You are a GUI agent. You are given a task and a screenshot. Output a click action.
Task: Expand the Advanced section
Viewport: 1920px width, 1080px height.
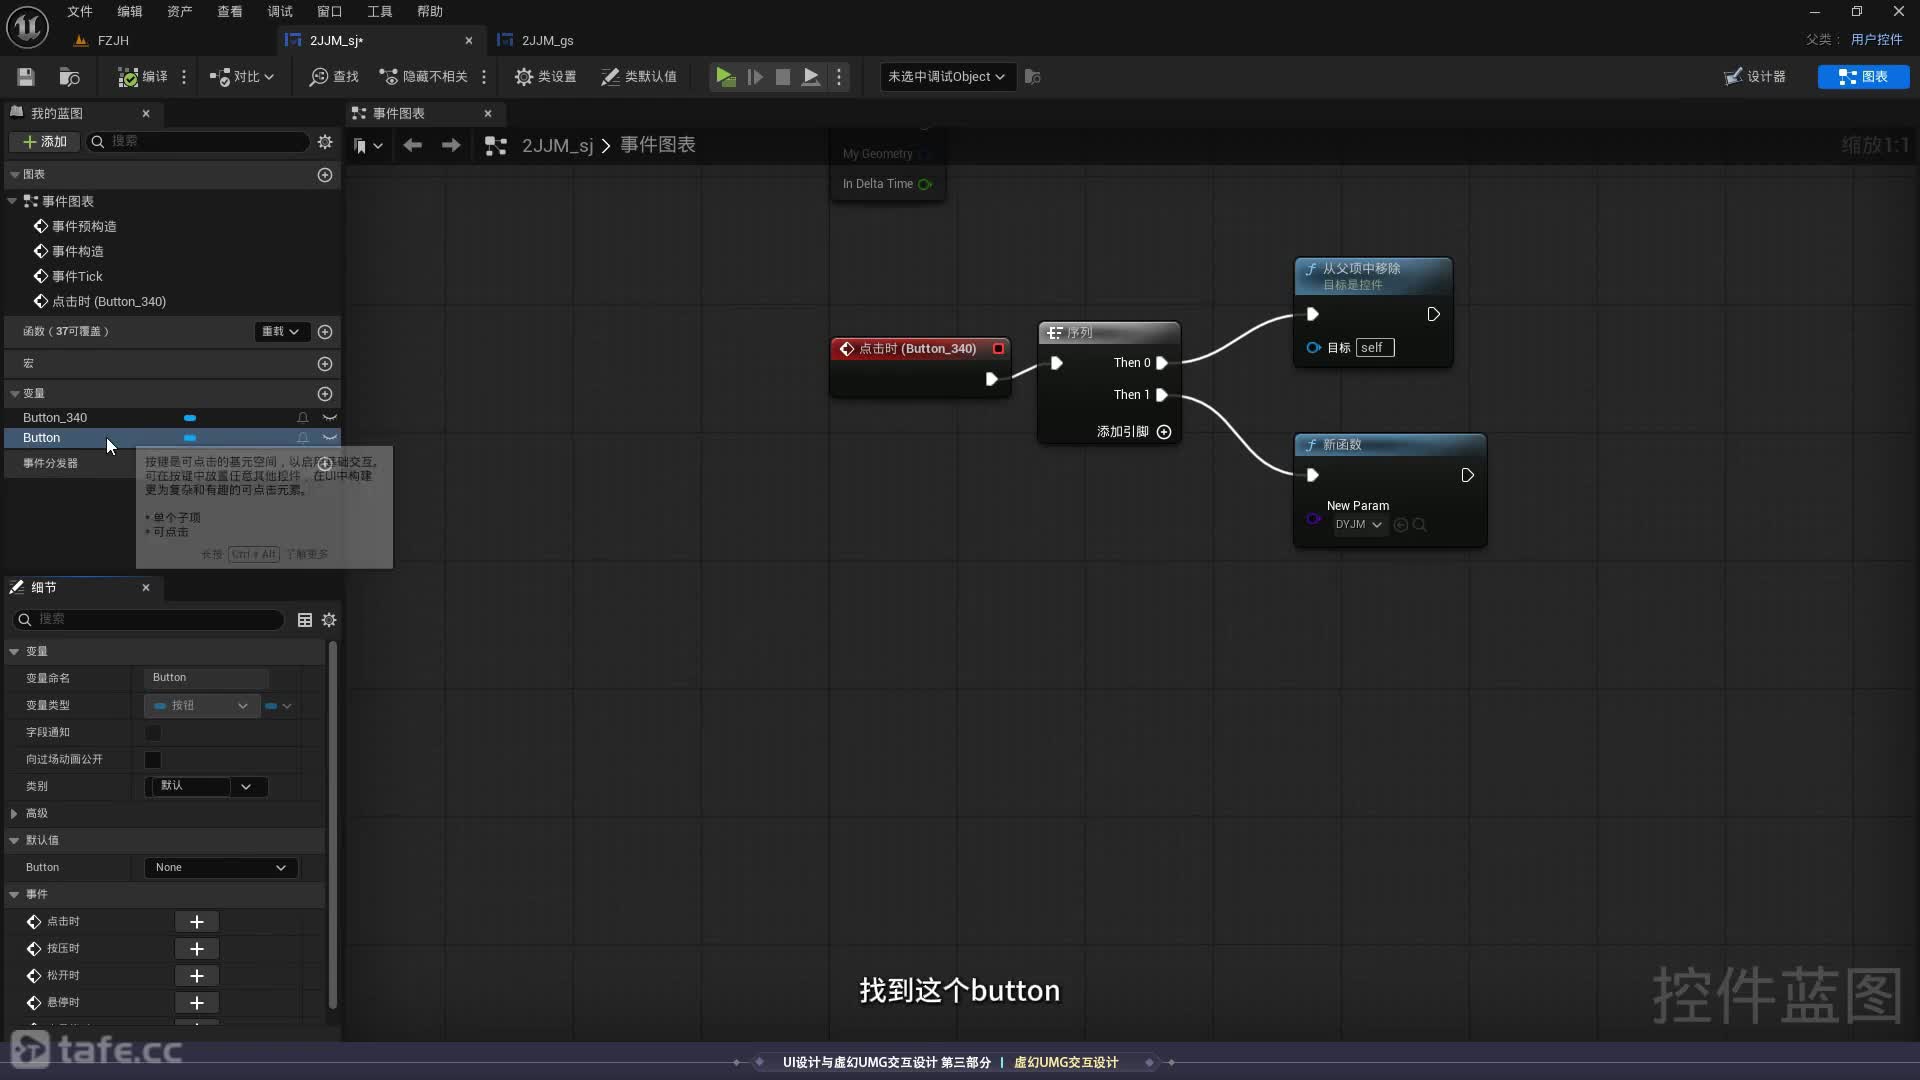[x=14, y=814]
